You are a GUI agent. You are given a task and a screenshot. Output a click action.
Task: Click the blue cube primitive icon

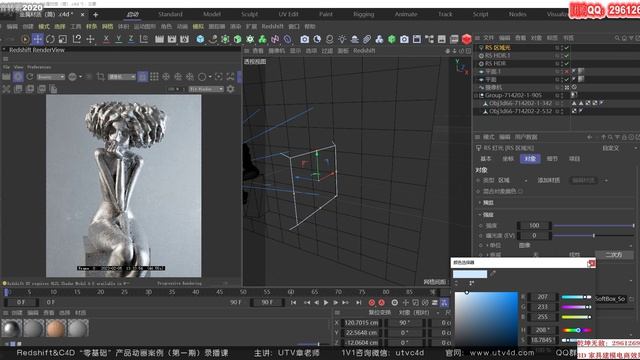tap(200, 39)
